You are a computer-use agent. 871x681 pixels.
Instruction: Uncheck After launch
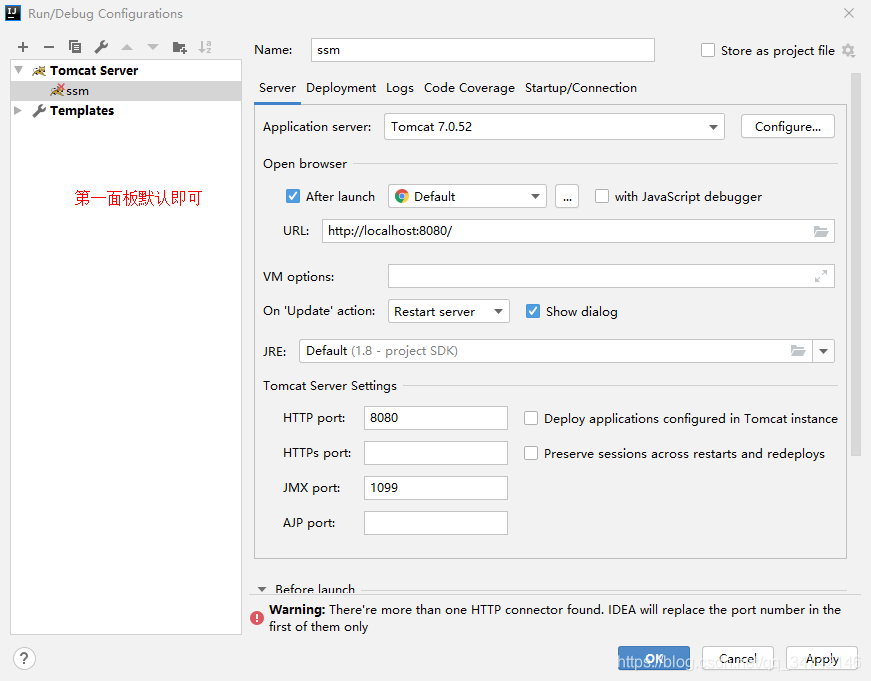pyautogui.click(x=293, y=196)
